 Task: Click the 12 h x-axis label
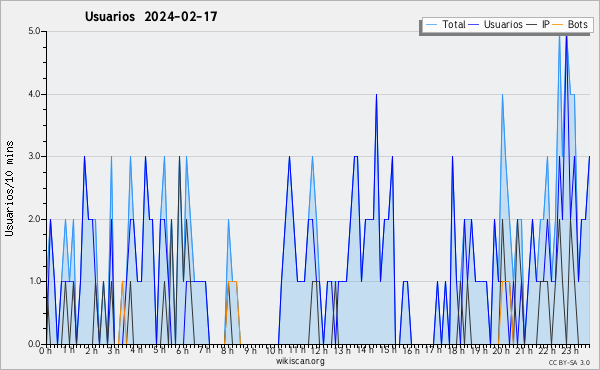319,350
